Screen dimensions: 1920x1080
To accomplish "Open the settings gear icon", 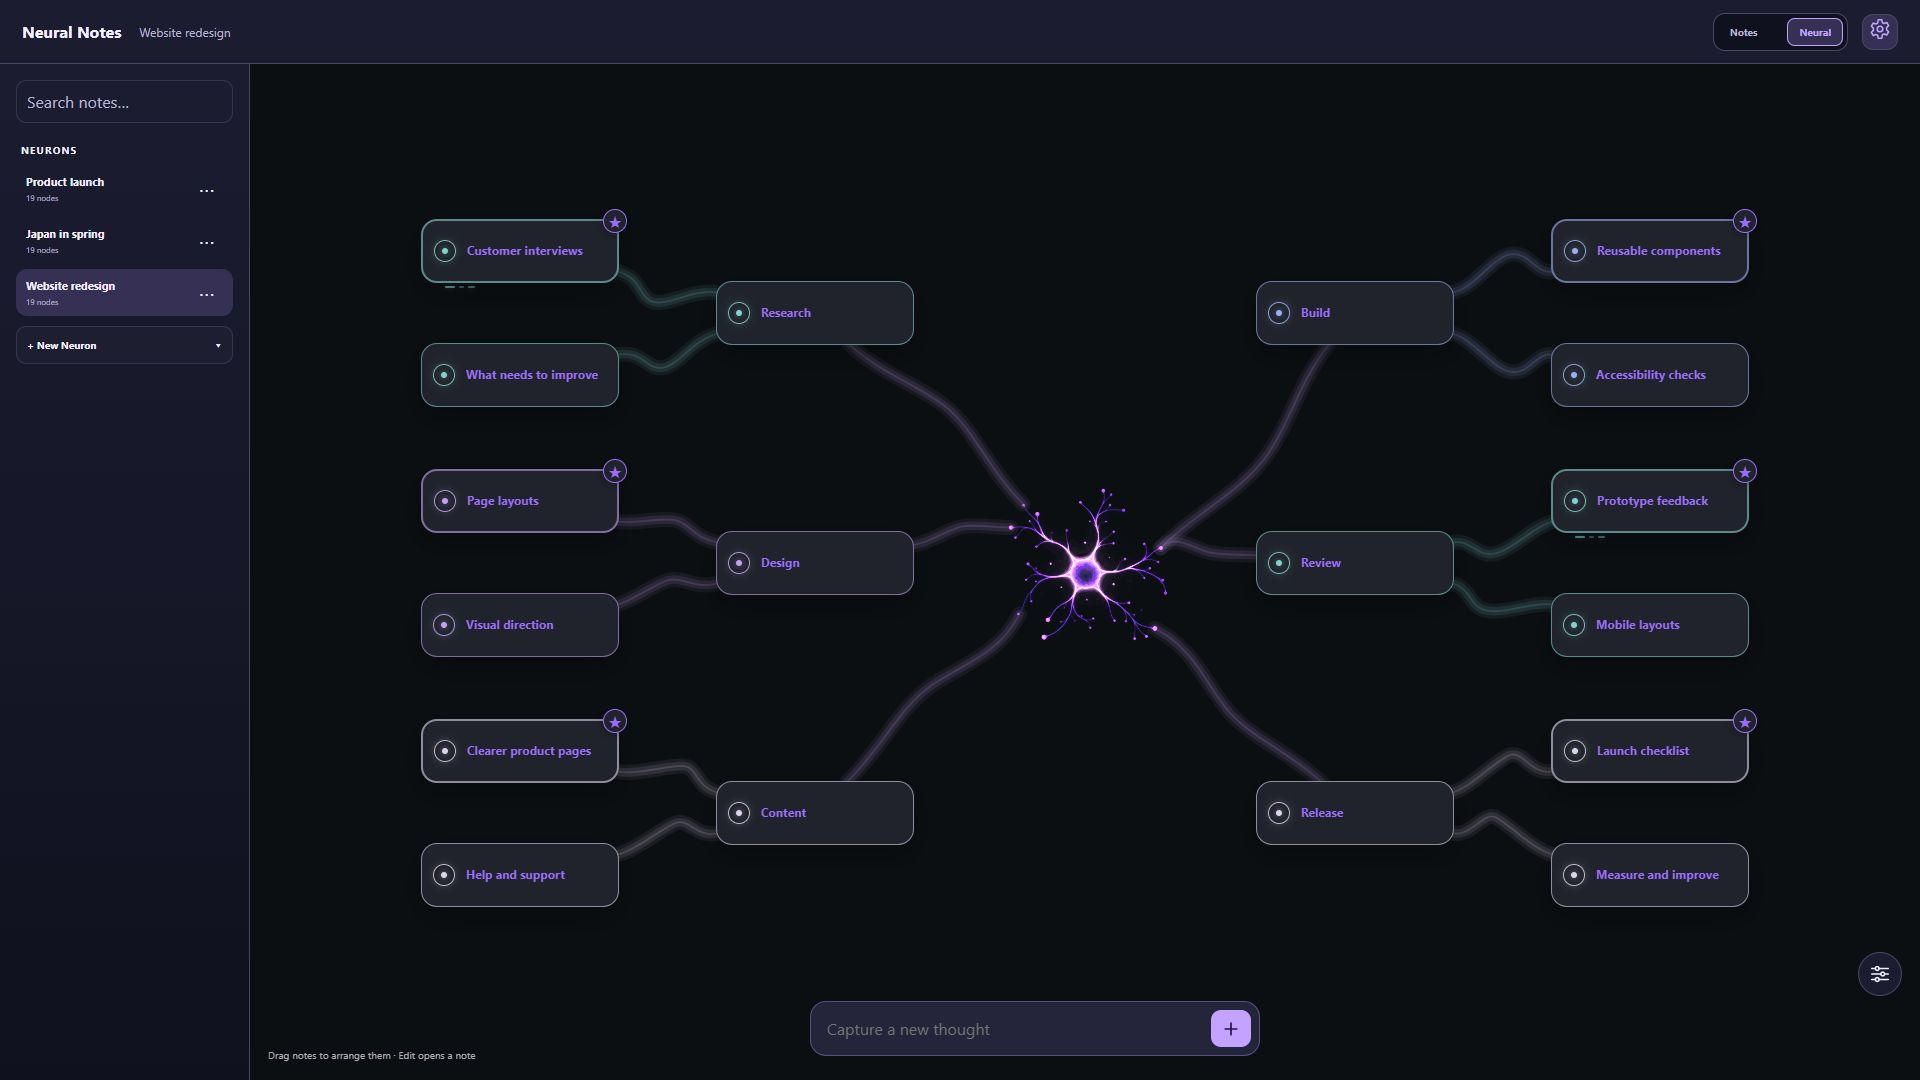I will click(1879, 31).
